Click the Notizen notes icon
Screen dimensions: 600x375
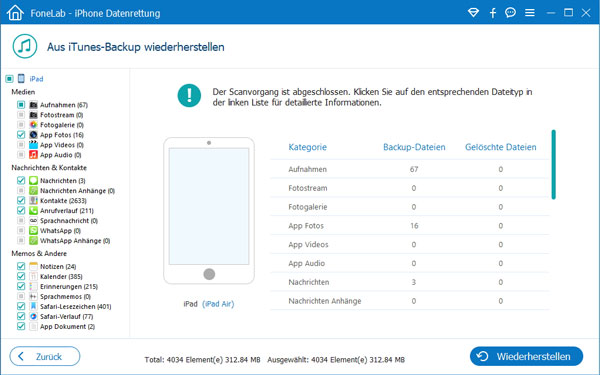pyautogui.click(x=33, y=266)
